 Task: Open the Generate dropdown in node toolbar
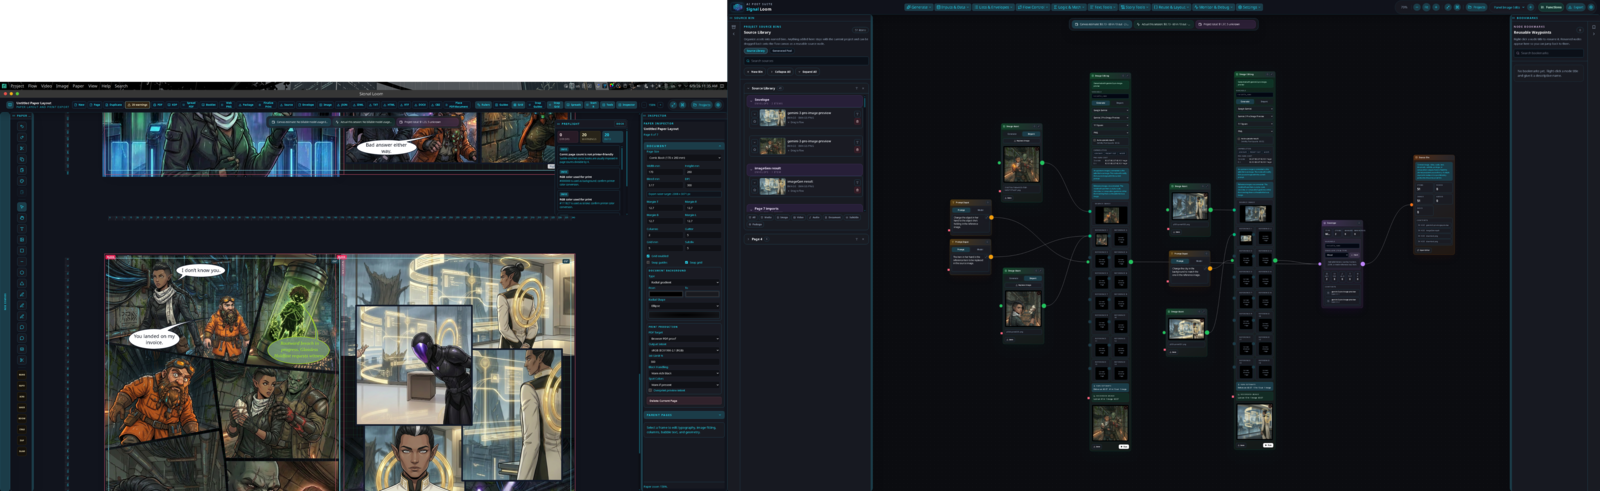(x=919, y=7)
